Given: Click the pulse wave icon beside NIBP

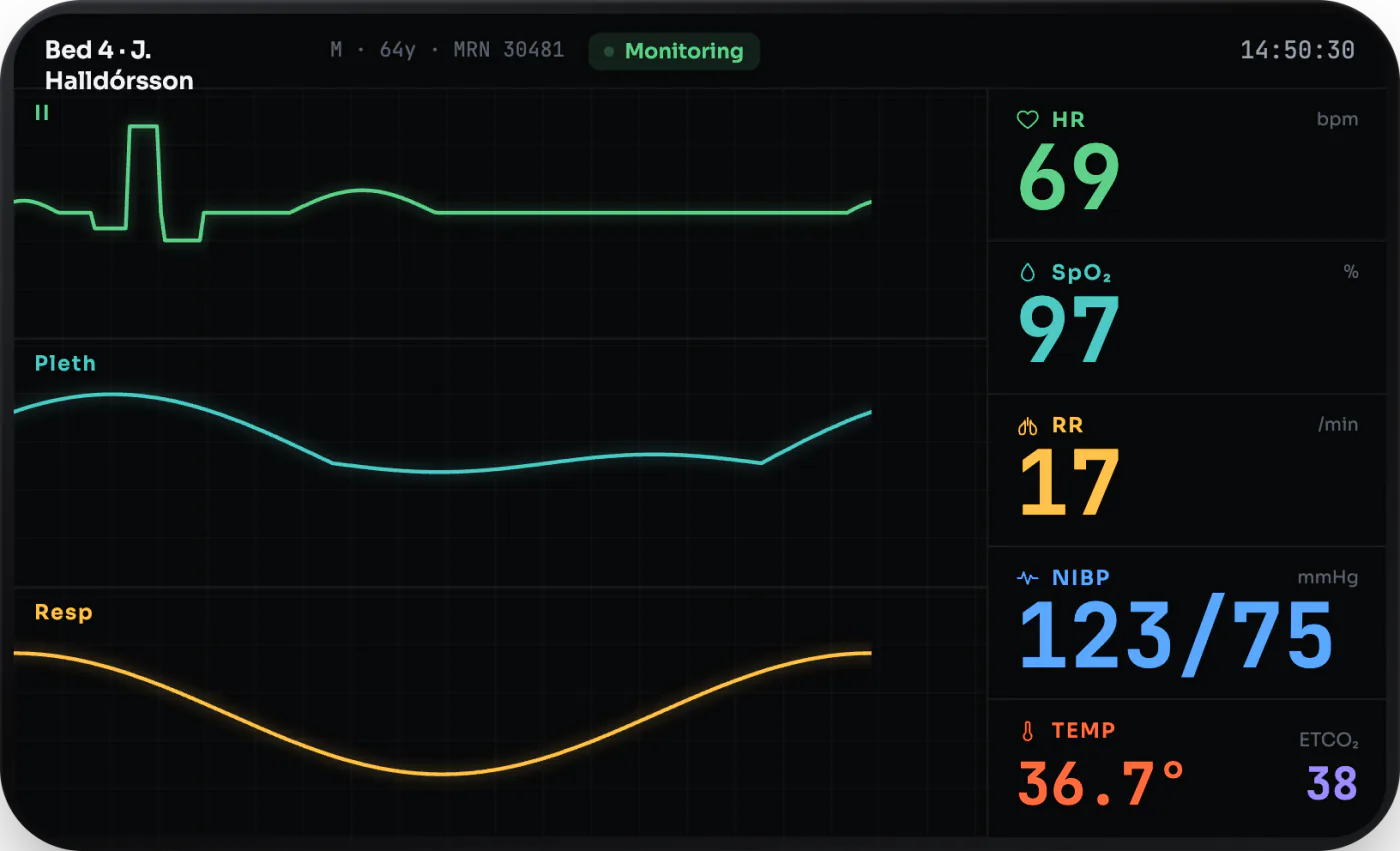Looking at the screenshot, I should coord(1028,578).
